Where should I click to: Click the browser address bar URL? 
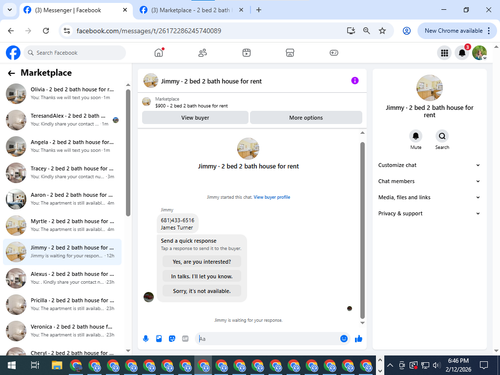click(x=149, y=31)
